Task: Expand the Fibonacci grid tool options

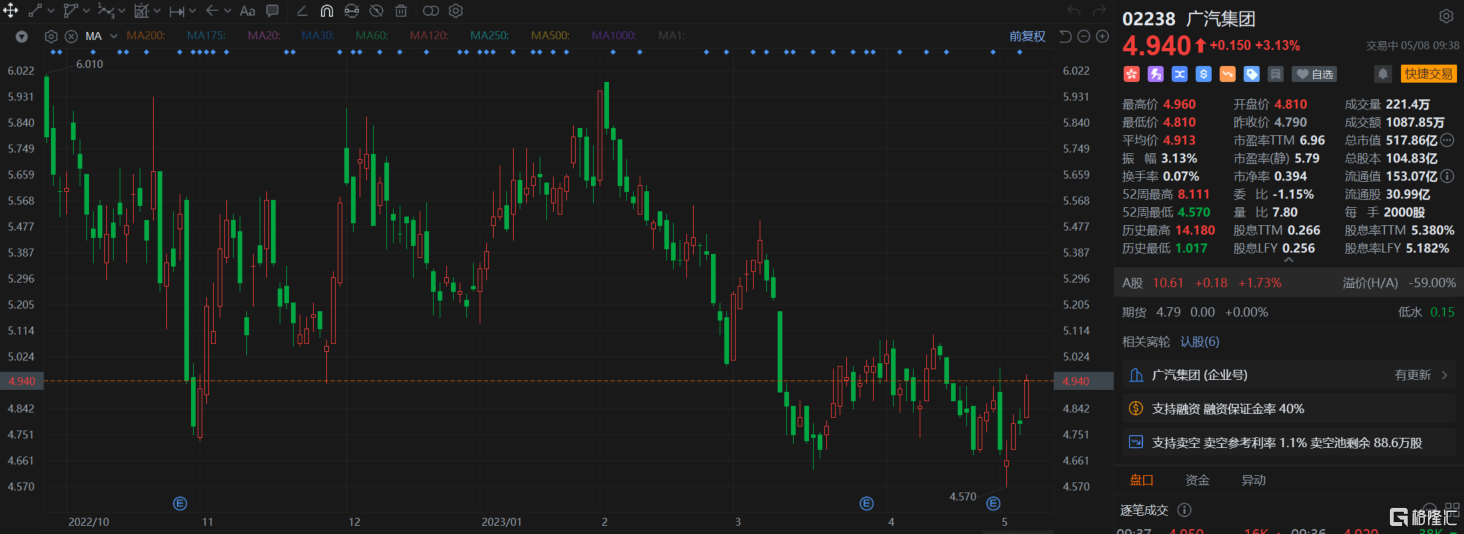Action: [157, 12]
